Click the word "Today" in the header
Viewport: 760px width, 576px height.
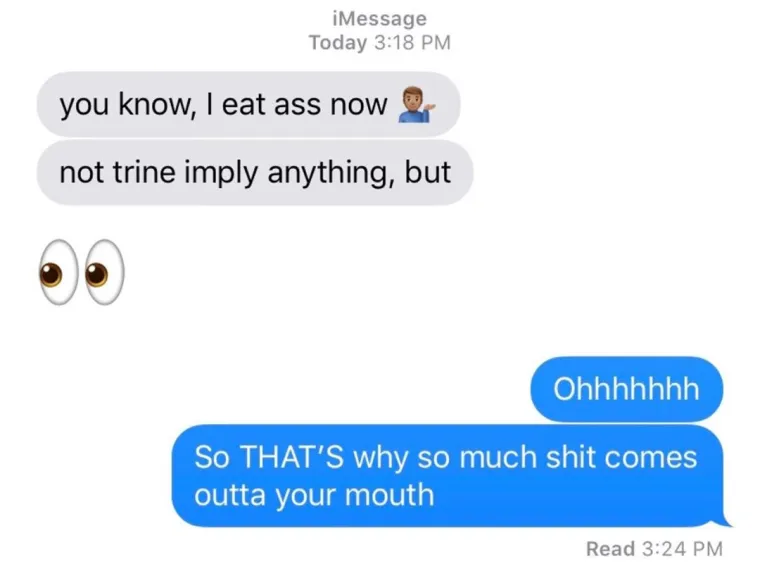(338, 42)
